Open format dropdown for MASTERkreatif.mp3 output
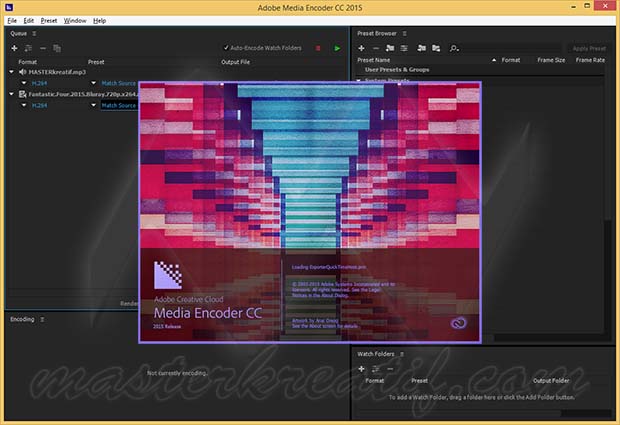The image size is (620, 425). click(x=24, y=83)
